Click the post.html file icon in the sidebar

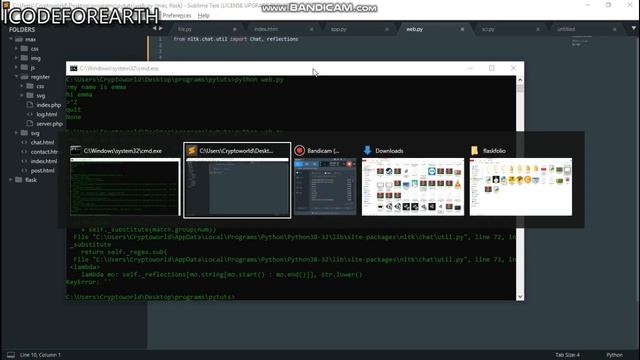click(x=24, y=170)
